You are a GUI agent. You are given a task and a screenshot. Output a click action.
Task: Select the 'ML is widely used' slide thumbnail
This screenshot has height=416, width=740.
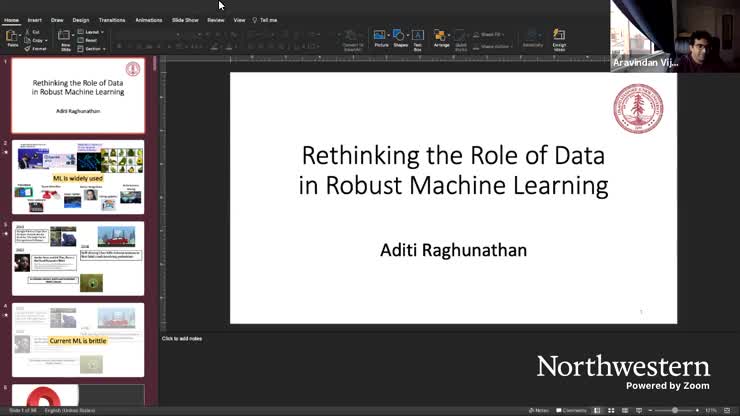[x=78, y=177]
